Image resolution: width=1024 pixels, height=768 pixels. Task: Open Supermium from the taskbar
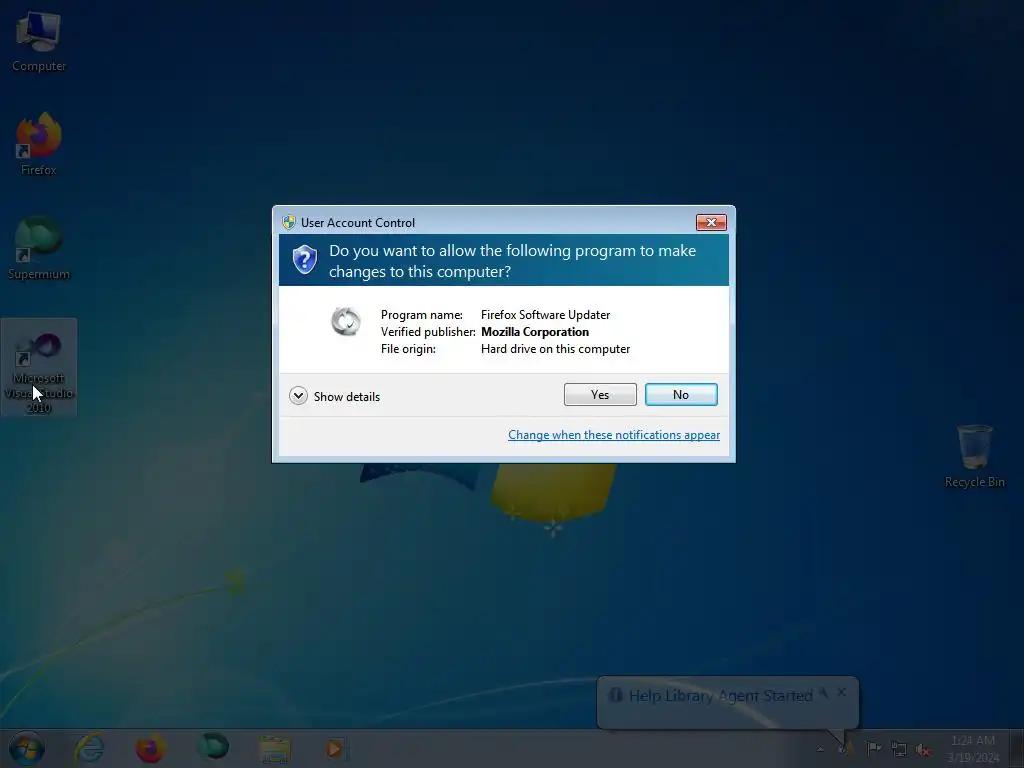coord(212,747)
